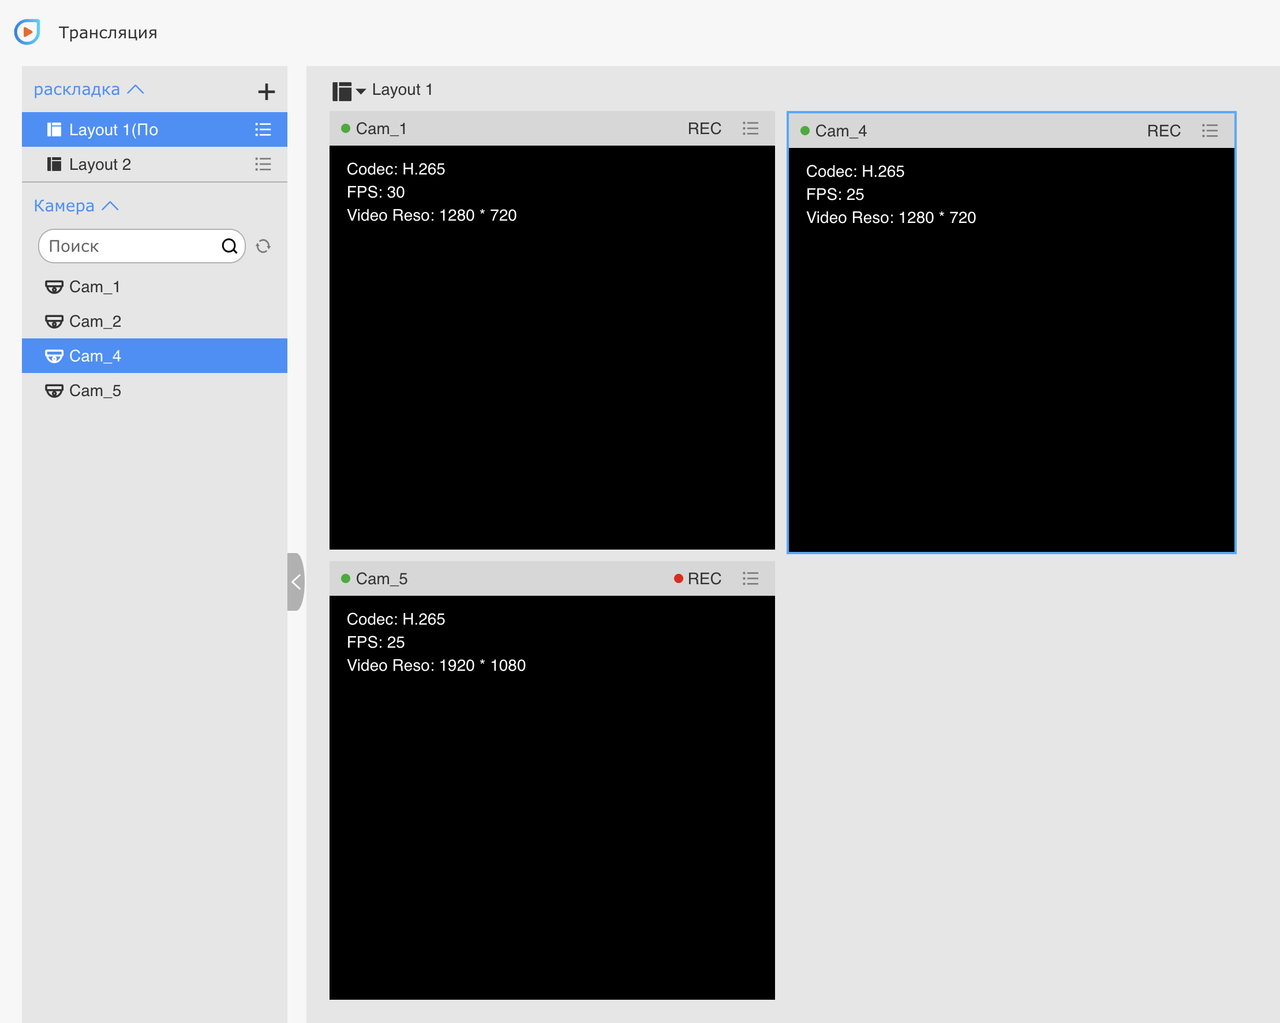Screen dimensions: 1280x1023
Task: Open Cam_4 tile options menu icon
Action: [x=1210, y=131]
